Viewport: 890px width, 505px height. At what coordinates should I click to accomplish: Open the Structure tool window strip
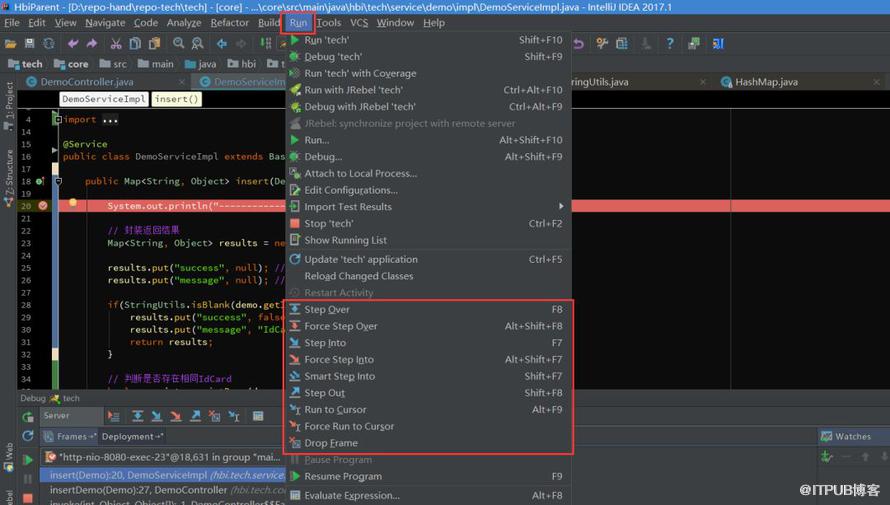click(9, 178)
